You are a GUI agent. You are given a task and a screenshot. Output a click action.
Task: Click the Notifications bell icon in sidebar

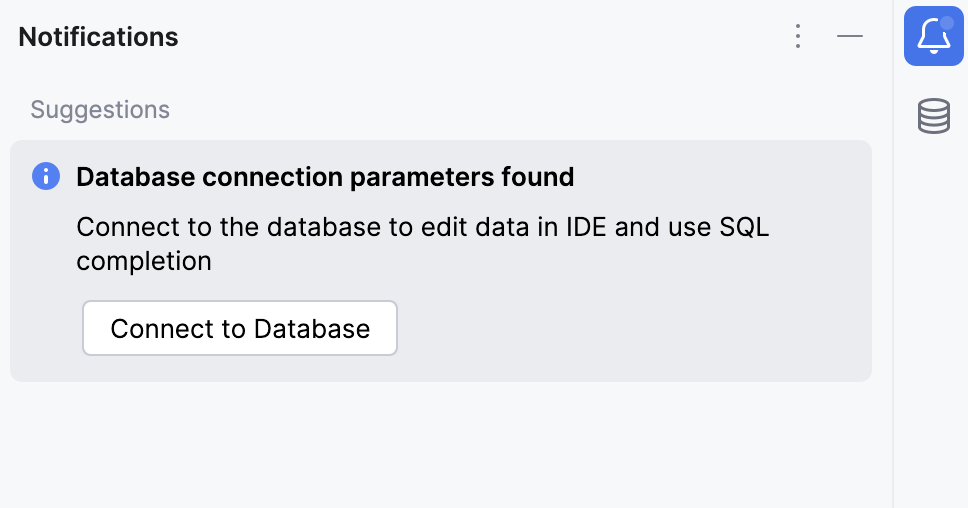[x=932, y=37]
